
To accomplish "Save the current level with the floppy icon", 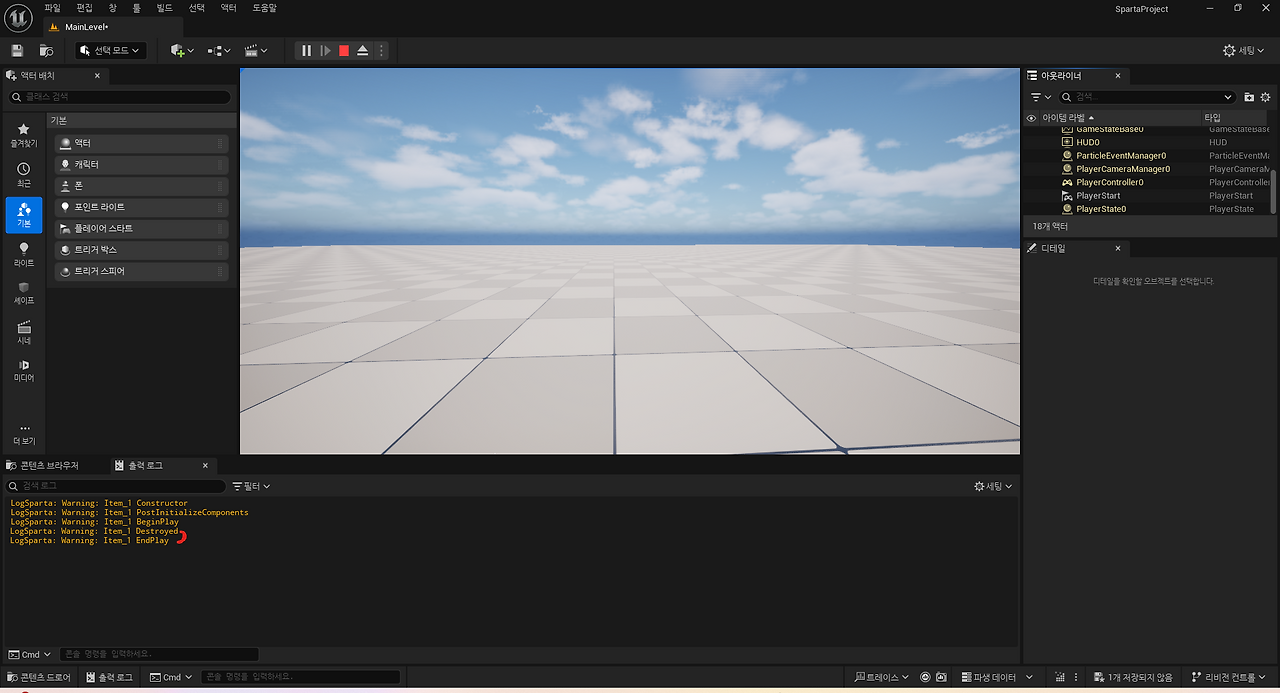I will 17,50.
